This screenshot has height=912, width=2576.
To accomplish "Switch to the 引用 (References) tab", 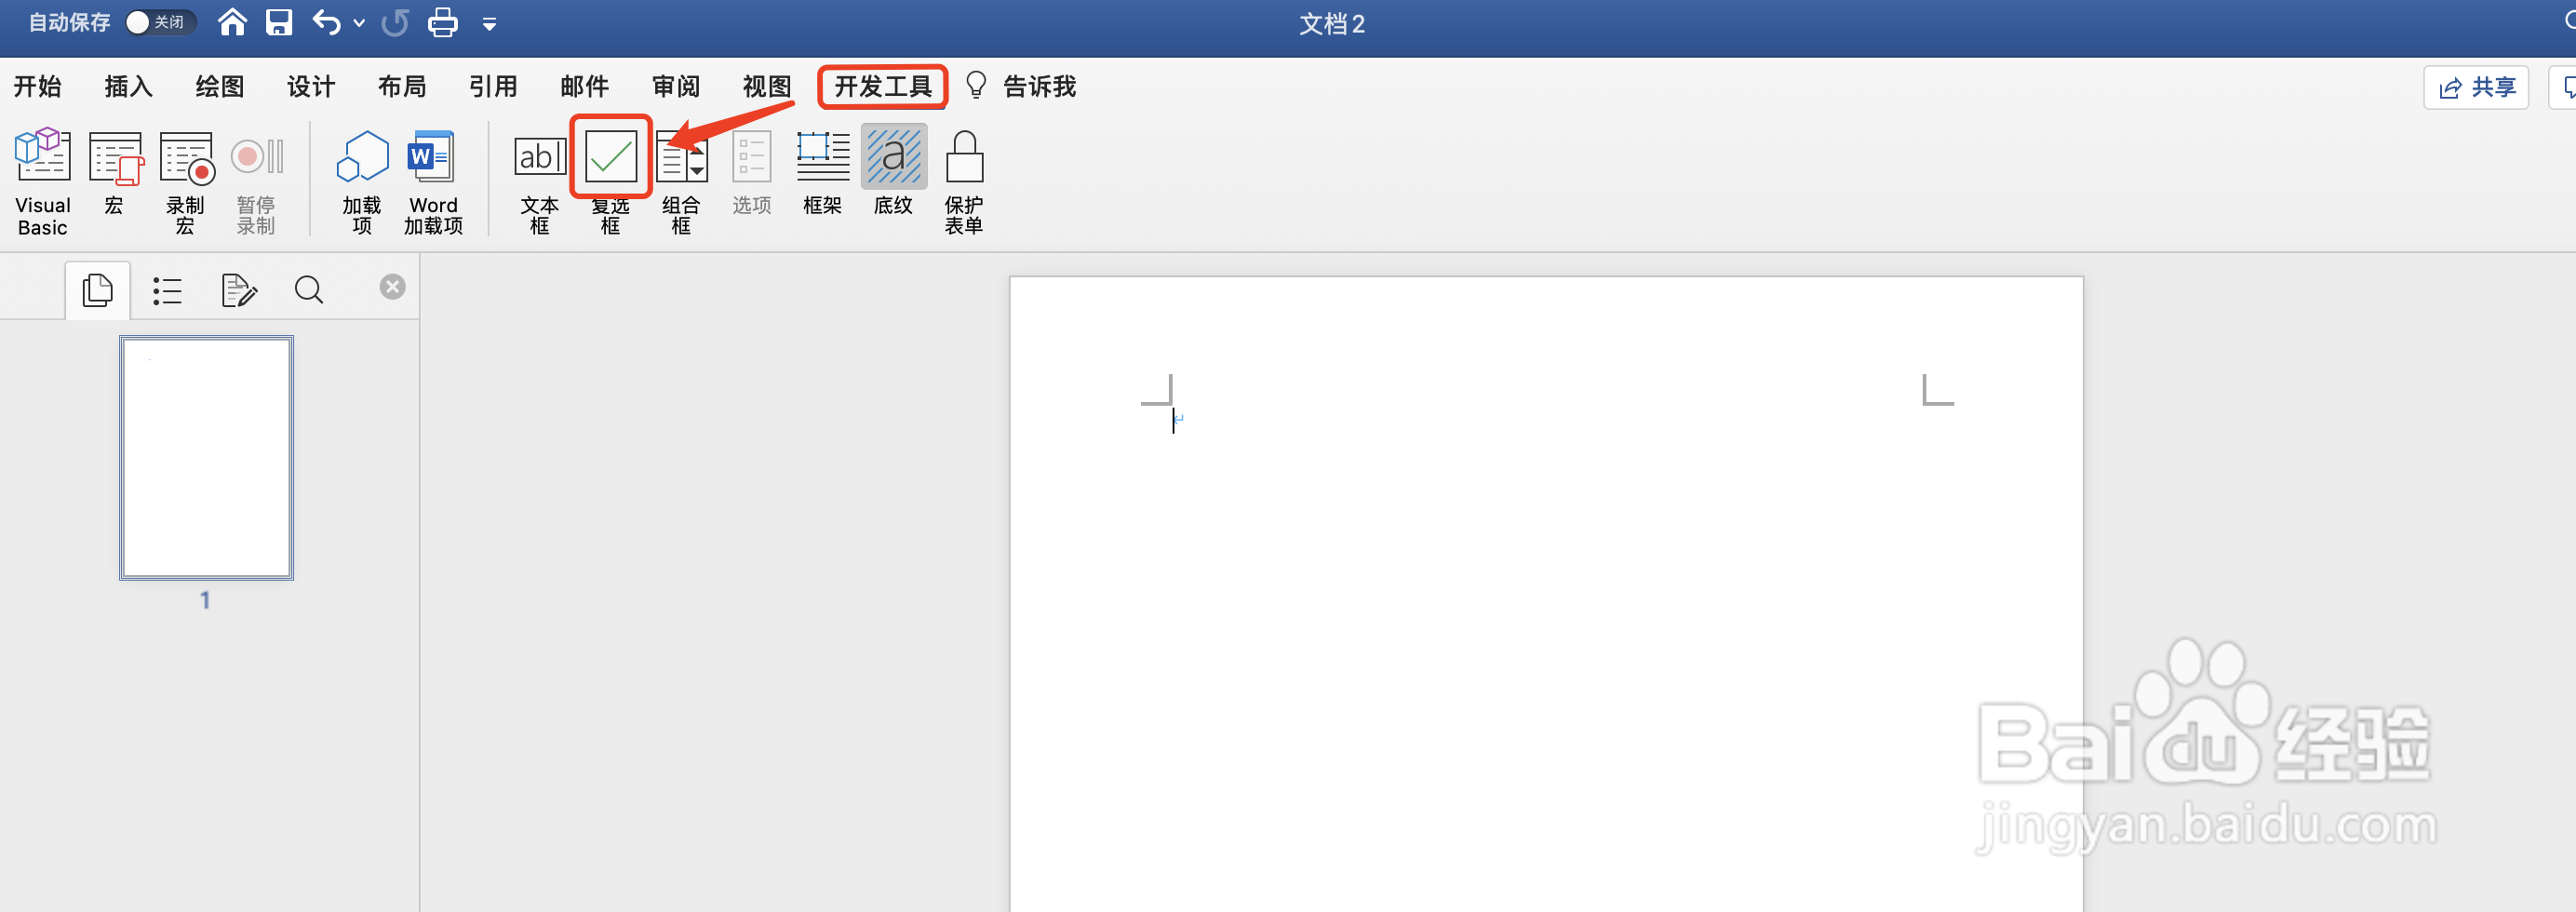I will pyautogui.click(x=493, y=87).
